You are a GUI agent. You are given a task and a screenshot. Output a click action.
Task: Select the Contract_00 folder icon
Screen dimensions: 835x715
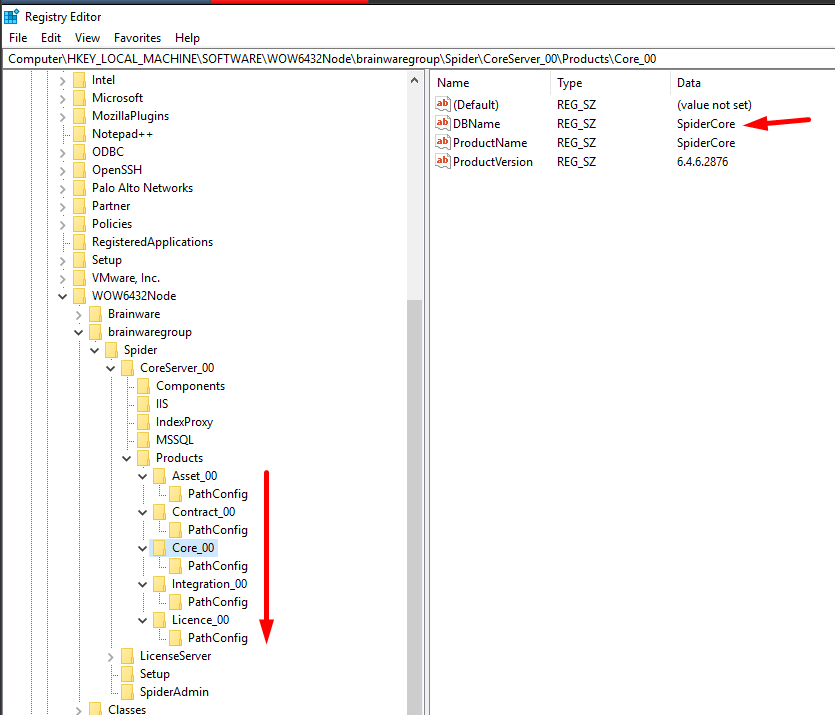(159, 512)
